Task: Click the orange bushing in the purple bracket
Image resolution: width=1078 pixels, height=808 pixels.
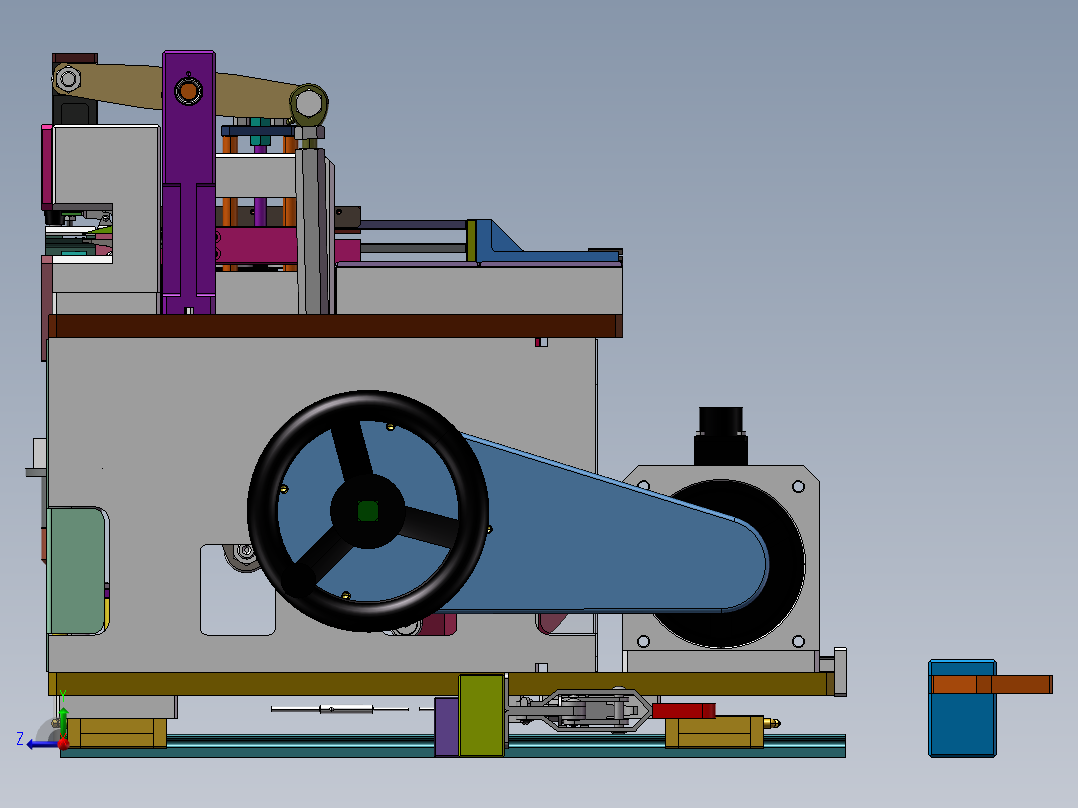Action: (x=188, y=91)
